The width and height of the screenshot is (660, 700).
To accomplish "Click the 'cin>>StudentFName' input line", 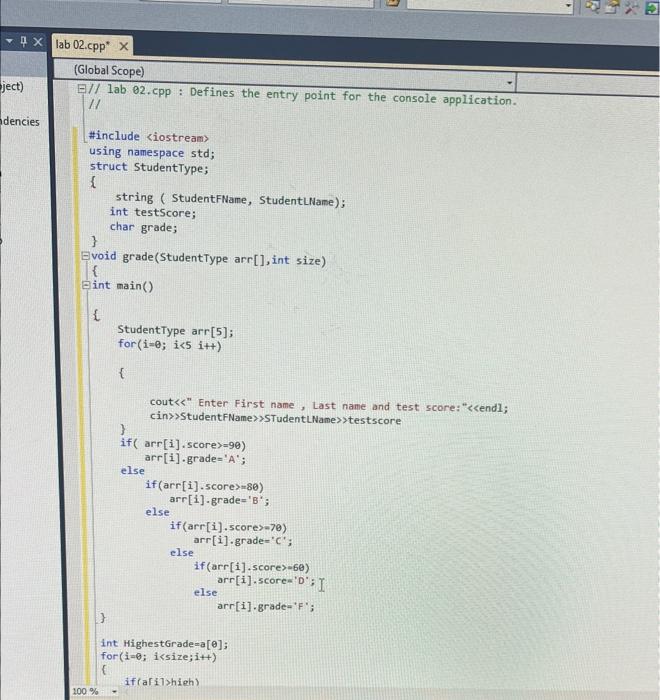I will coord(275,418).
